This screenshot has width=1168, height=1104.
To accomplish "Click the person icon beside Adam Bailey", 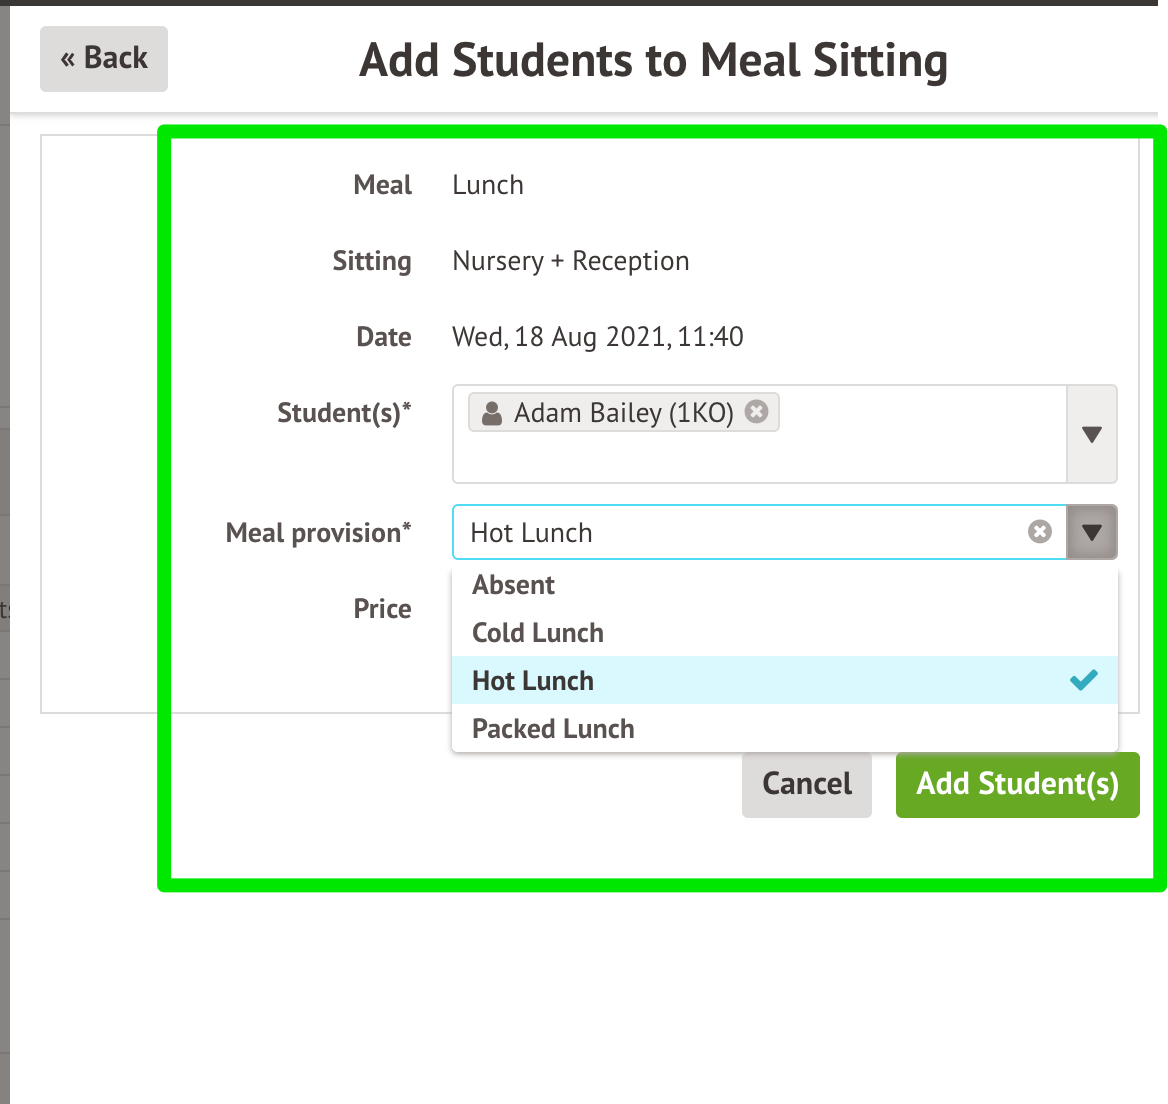I will pos(492,413).
